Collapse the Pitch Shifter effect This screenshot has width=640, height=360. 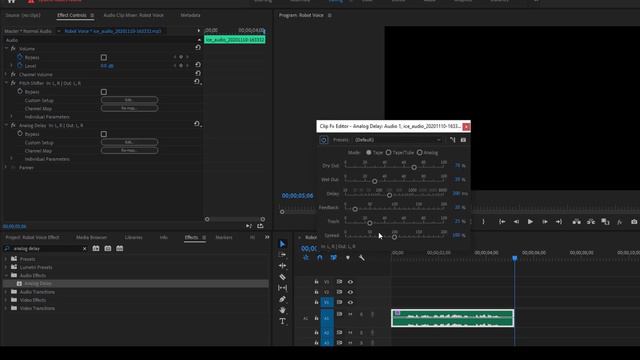[6, 83]
